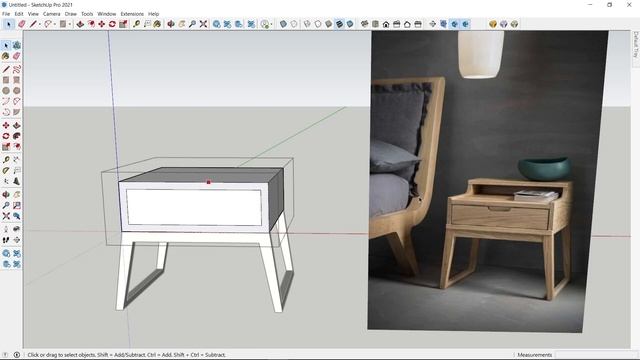Open the Window menu

(107, 14)
